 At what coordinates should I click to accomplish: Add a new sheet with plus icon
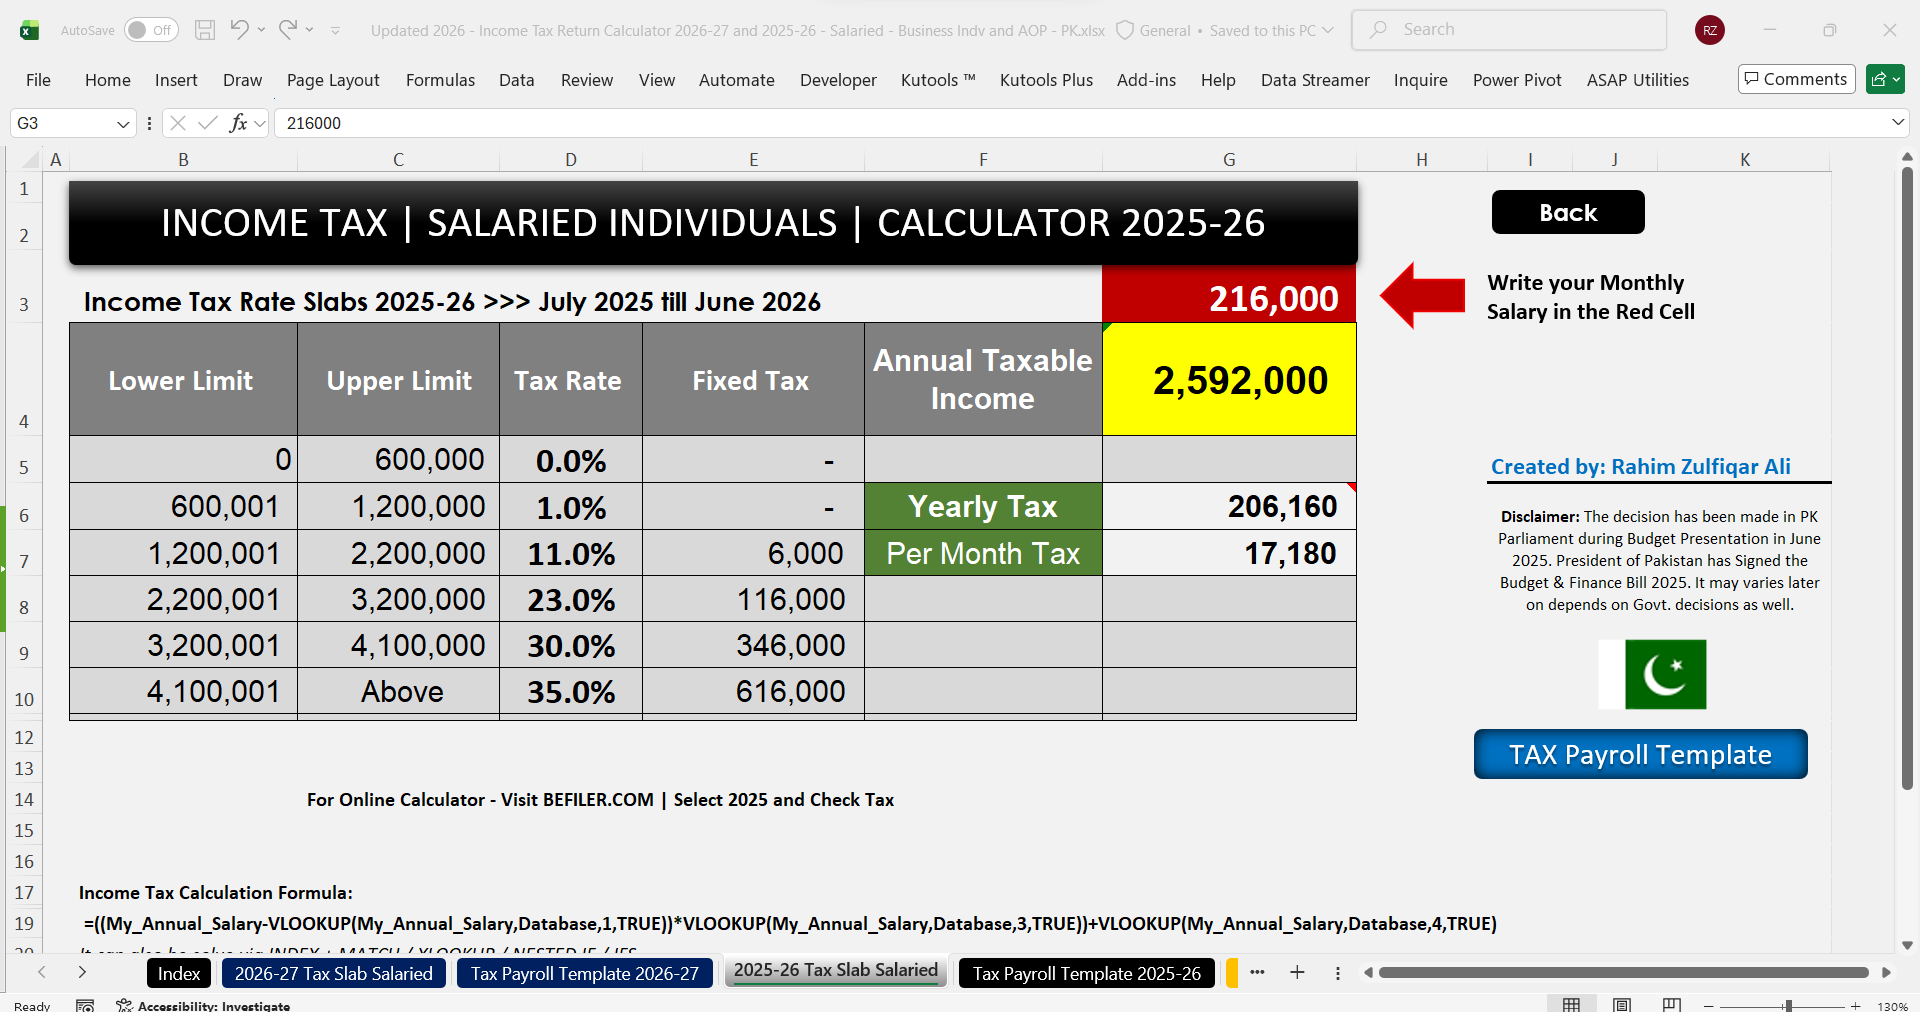pyautogui.click(x=1297, y=972)
